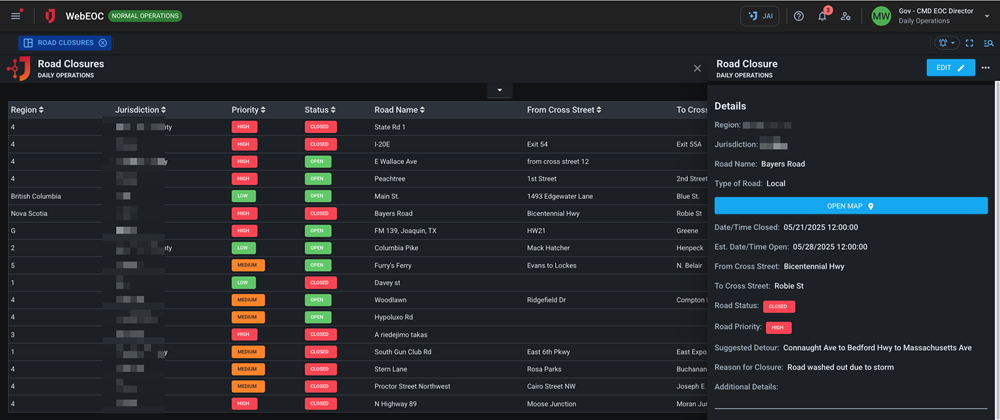The height and width of the screenshot is (420, 1000).
Task: Expand the alarm bell dropdown
Action: coord(947,43)
